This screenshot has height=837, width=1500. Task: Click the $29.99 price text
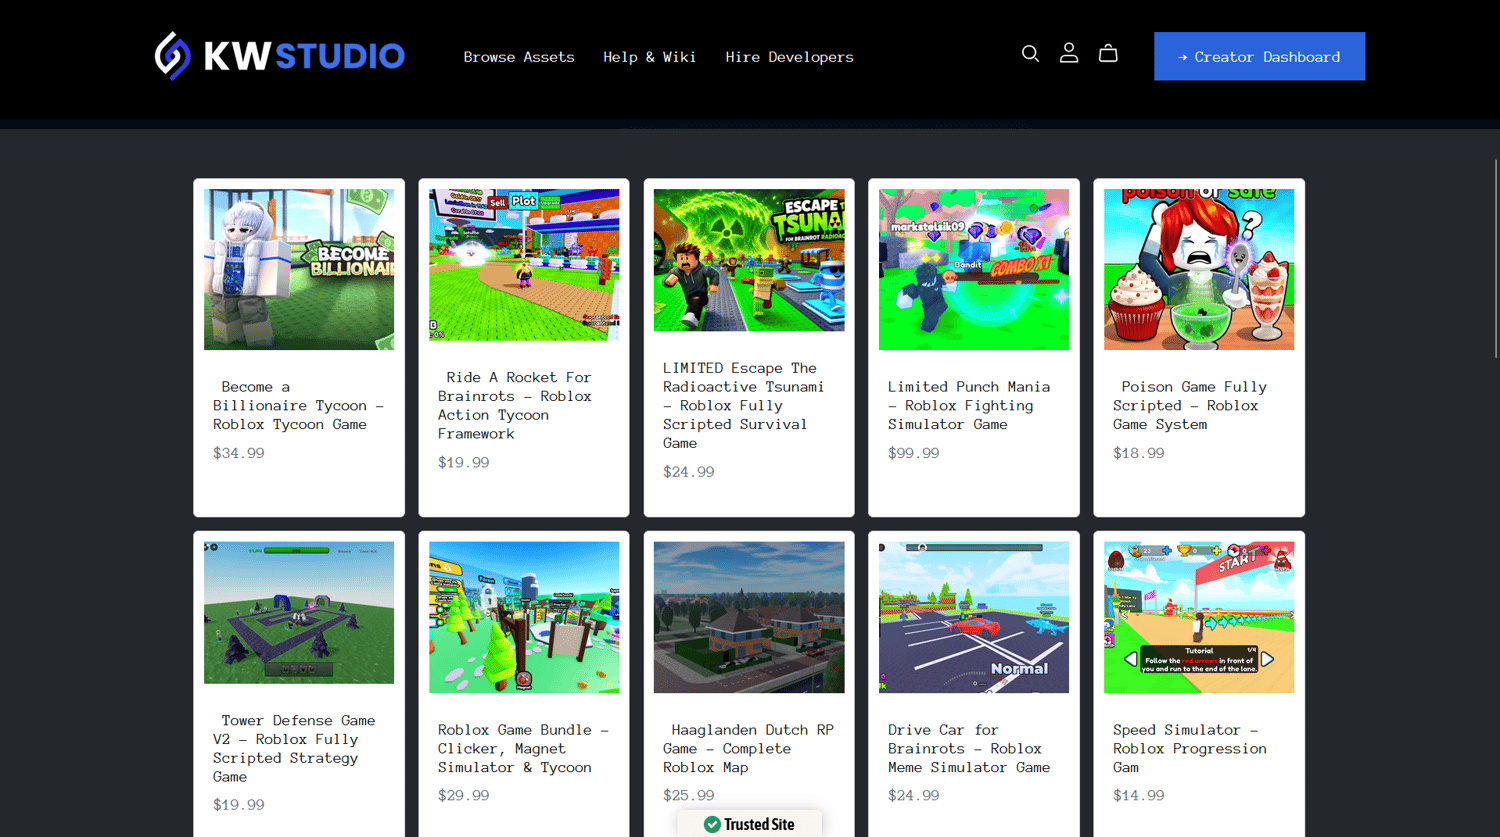point(464,796)
